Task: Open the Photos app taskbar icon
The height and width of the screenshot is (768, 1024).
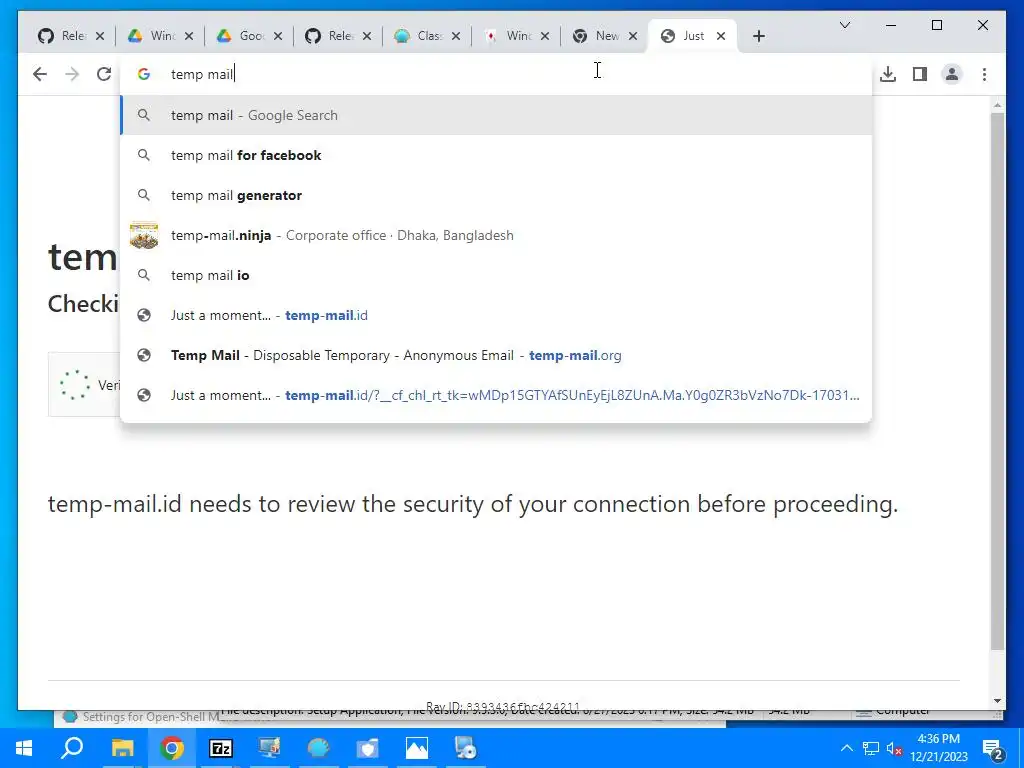Action: click(x=417, y=748)
